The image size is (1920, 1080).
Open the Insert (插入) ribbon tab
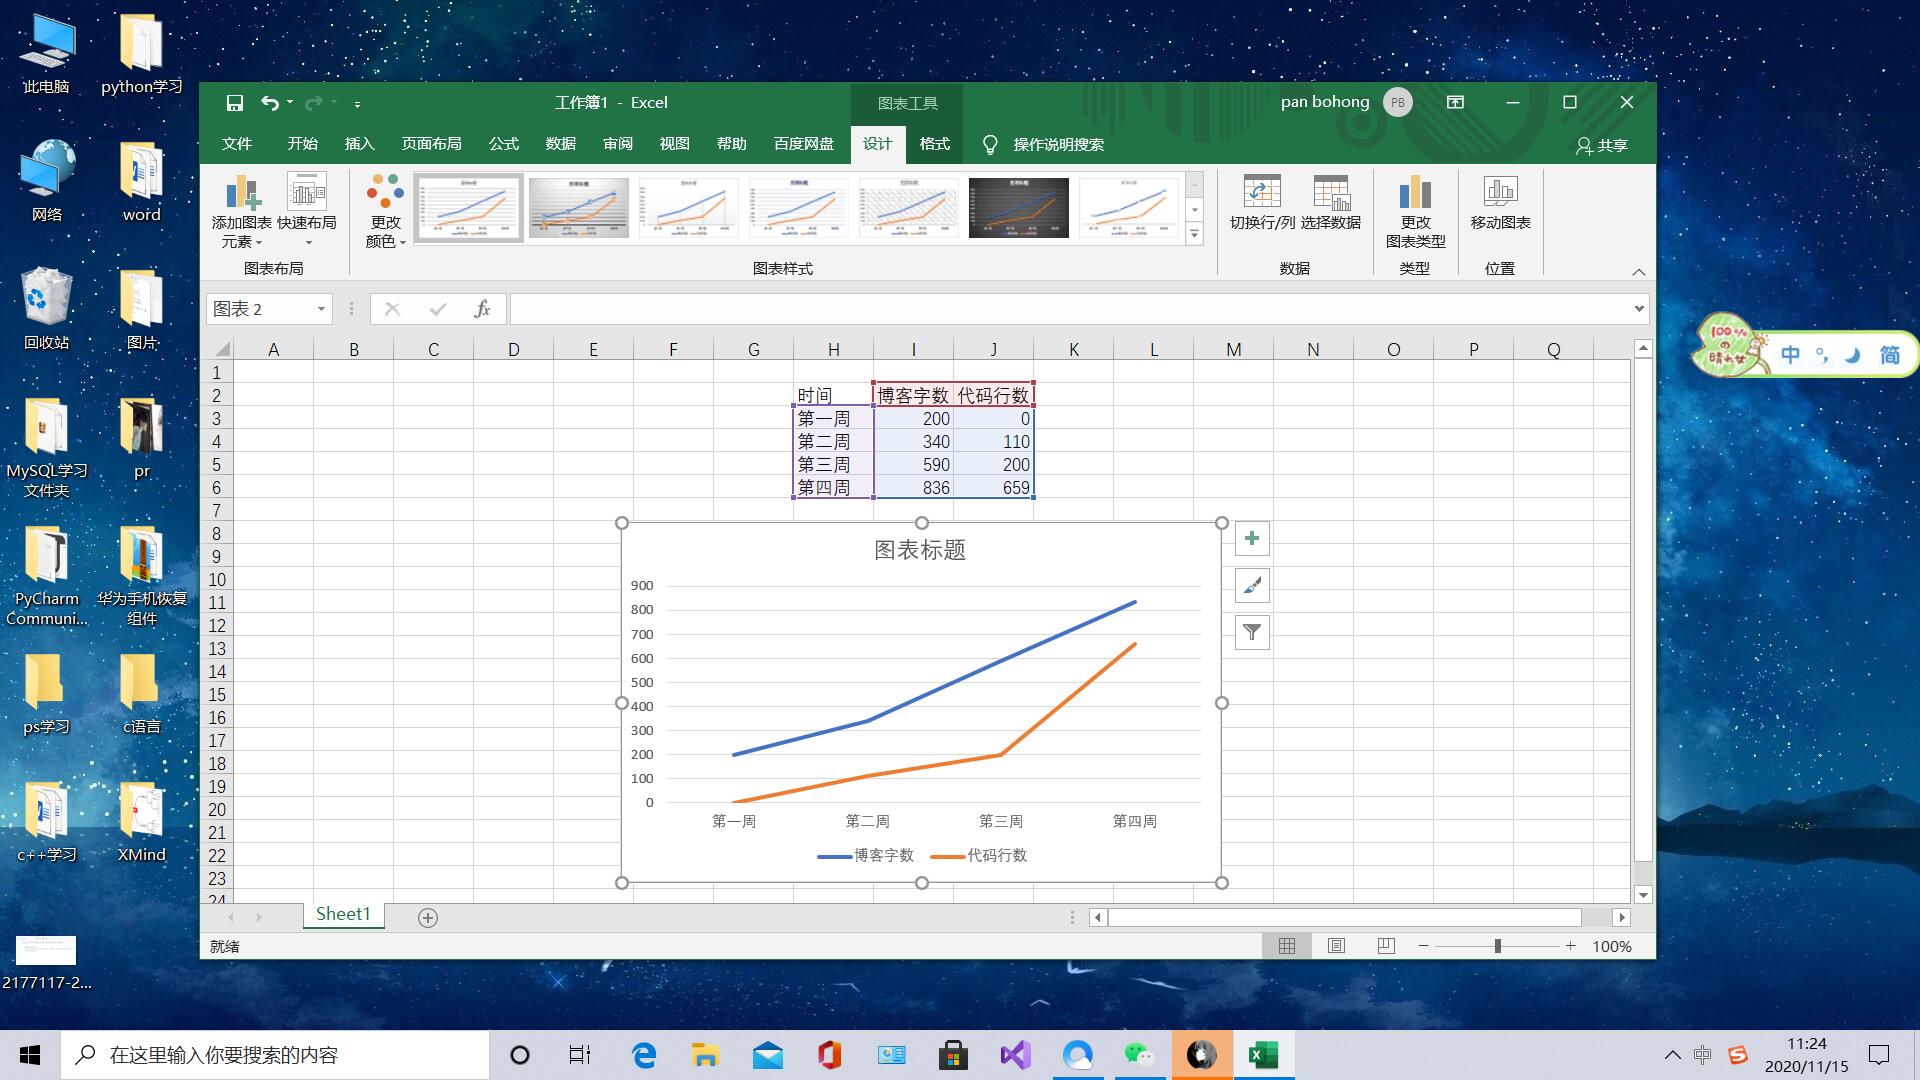coord(359,144)
